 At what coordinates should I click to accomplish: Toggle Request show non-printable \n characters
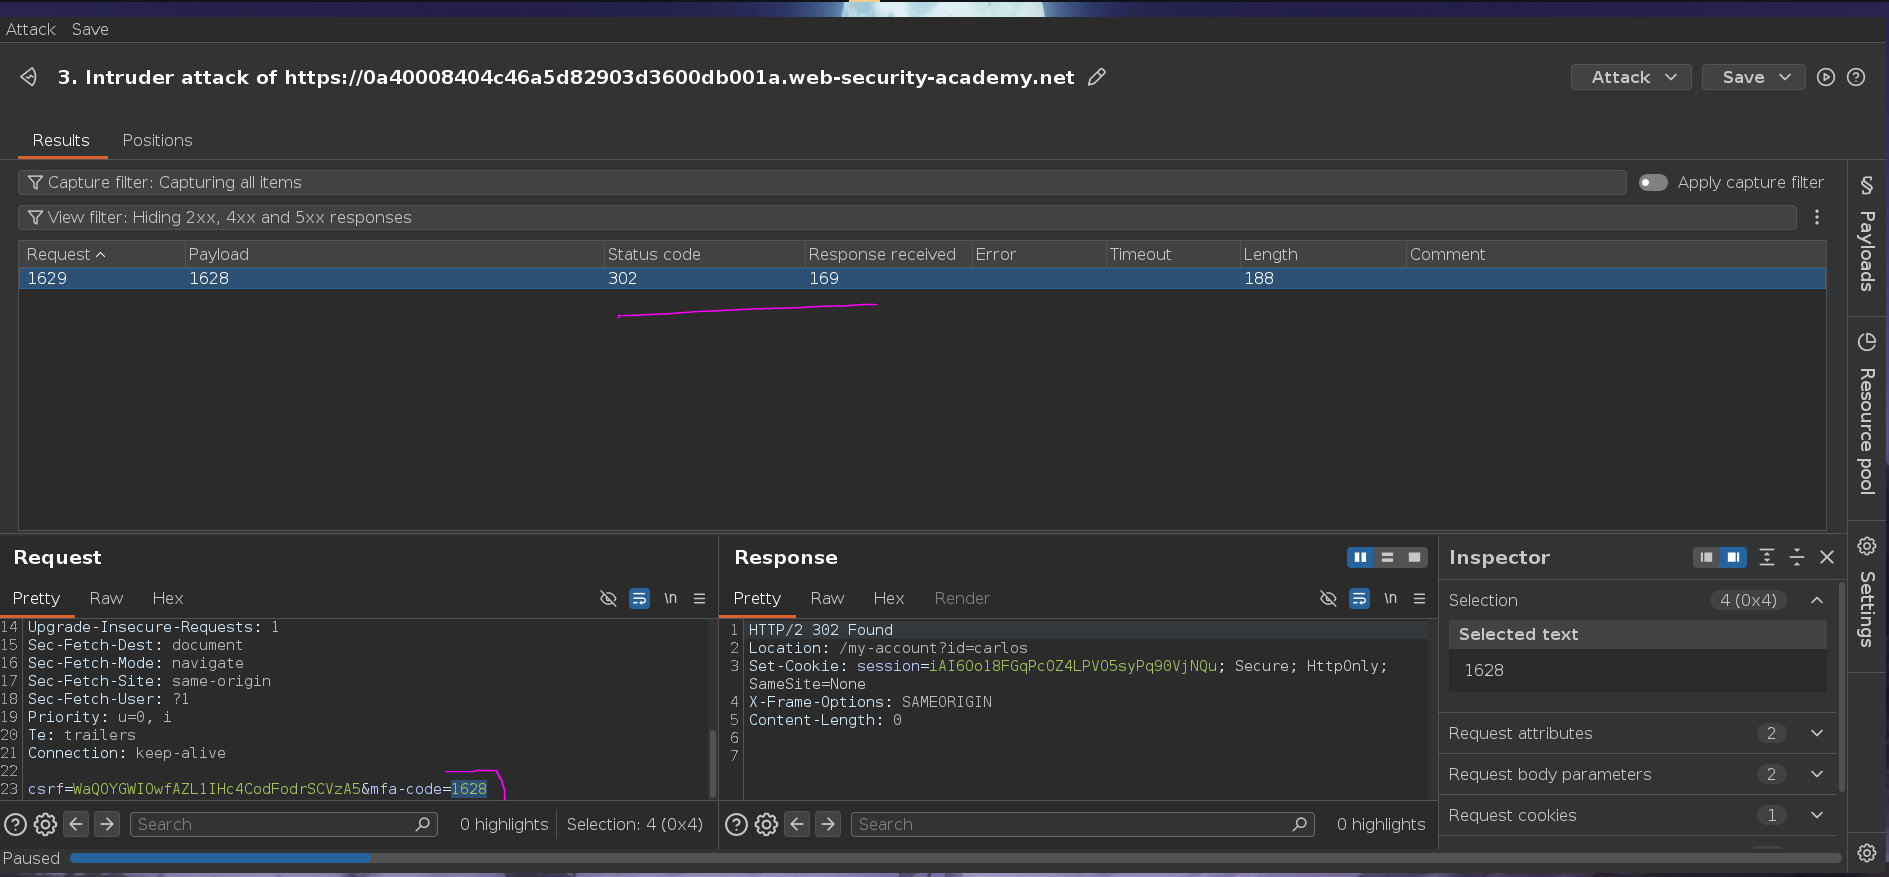670,598
